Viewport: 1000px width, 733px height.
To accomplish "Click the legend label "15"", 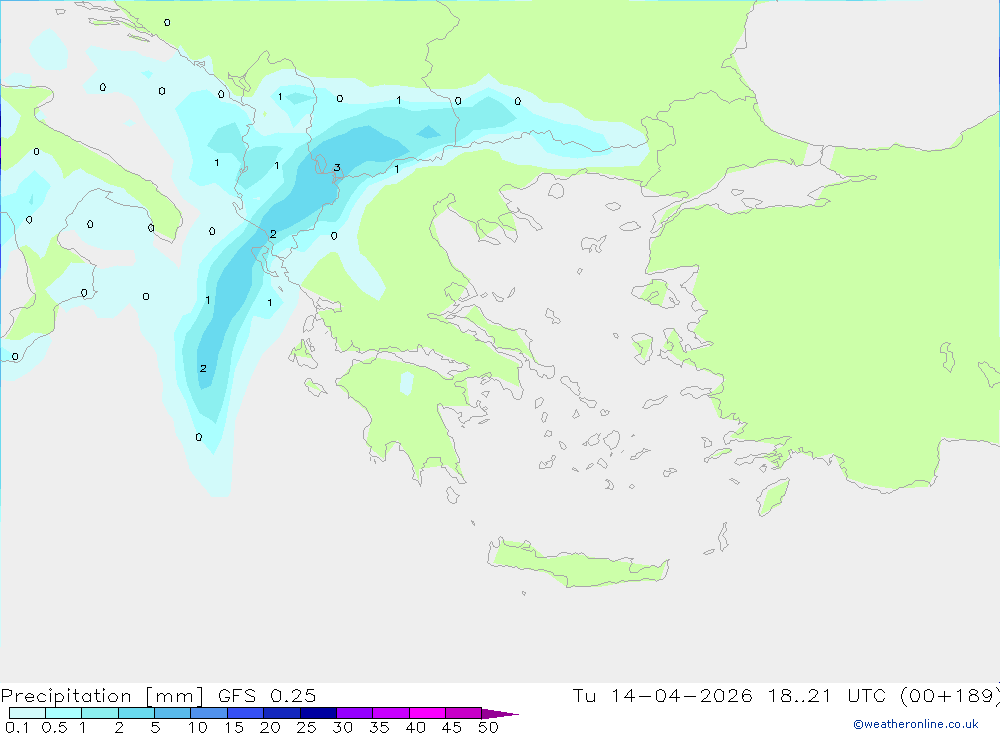I will [234, 727].
